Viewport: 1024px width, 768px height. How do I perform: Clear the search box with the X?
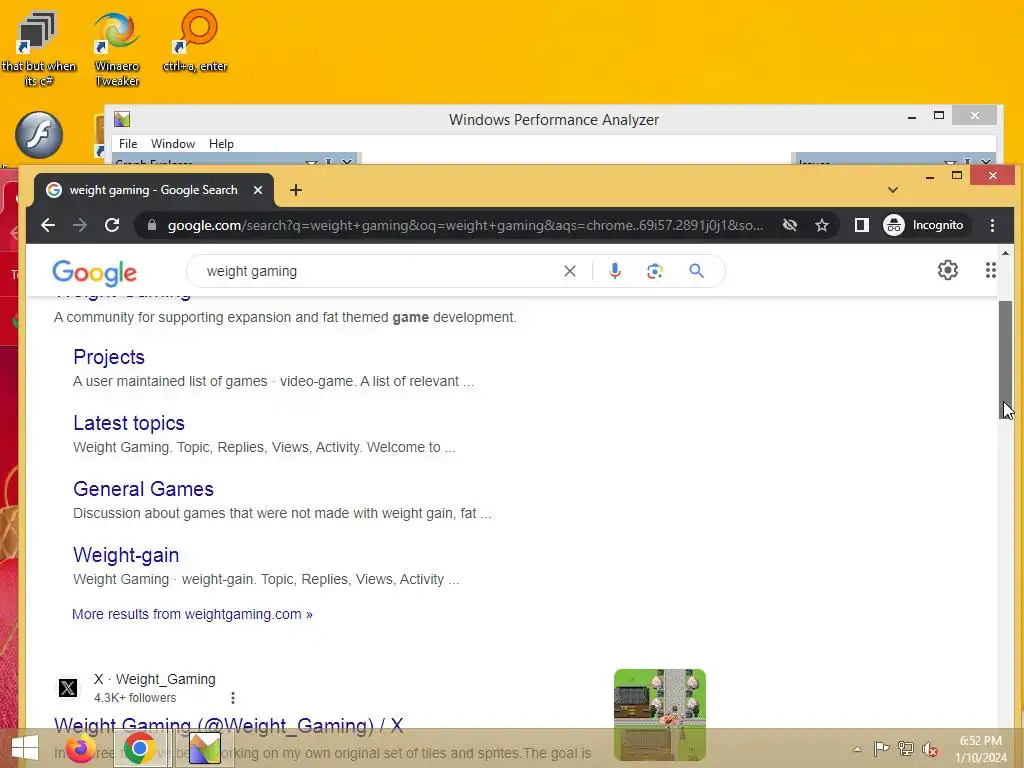pos(569,271)
